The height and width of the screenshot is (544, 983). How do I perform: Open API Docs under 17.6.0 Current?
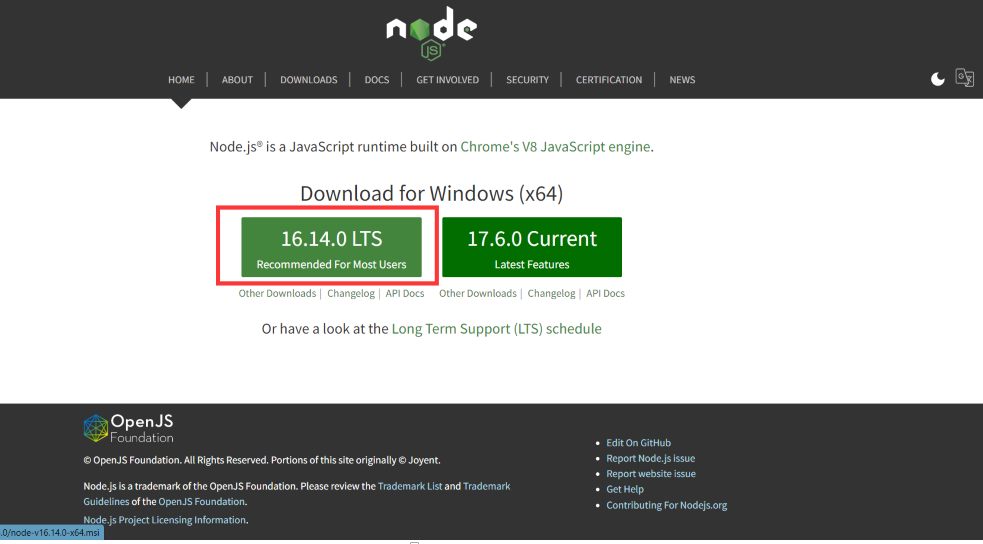point(605,293)
